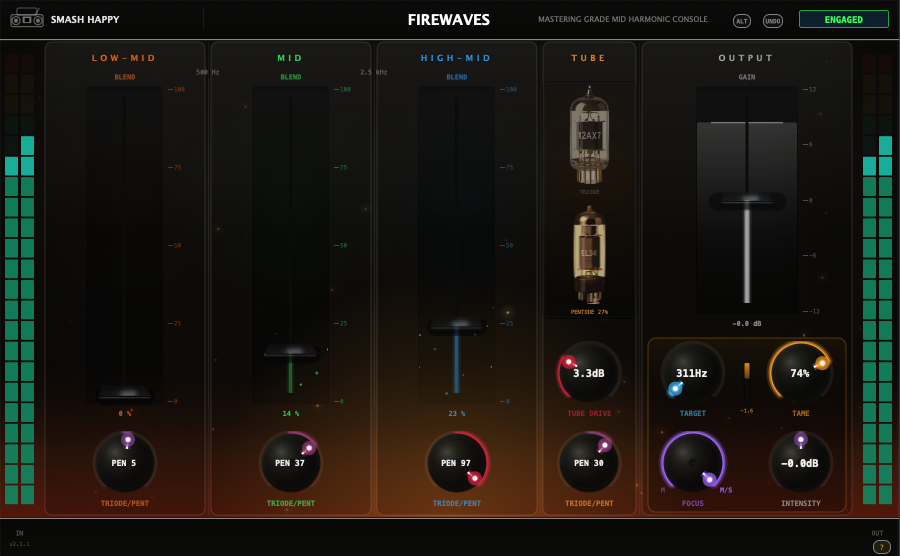Click the UNDO button
The image size is (900, 556).
(x=773, y=21)
